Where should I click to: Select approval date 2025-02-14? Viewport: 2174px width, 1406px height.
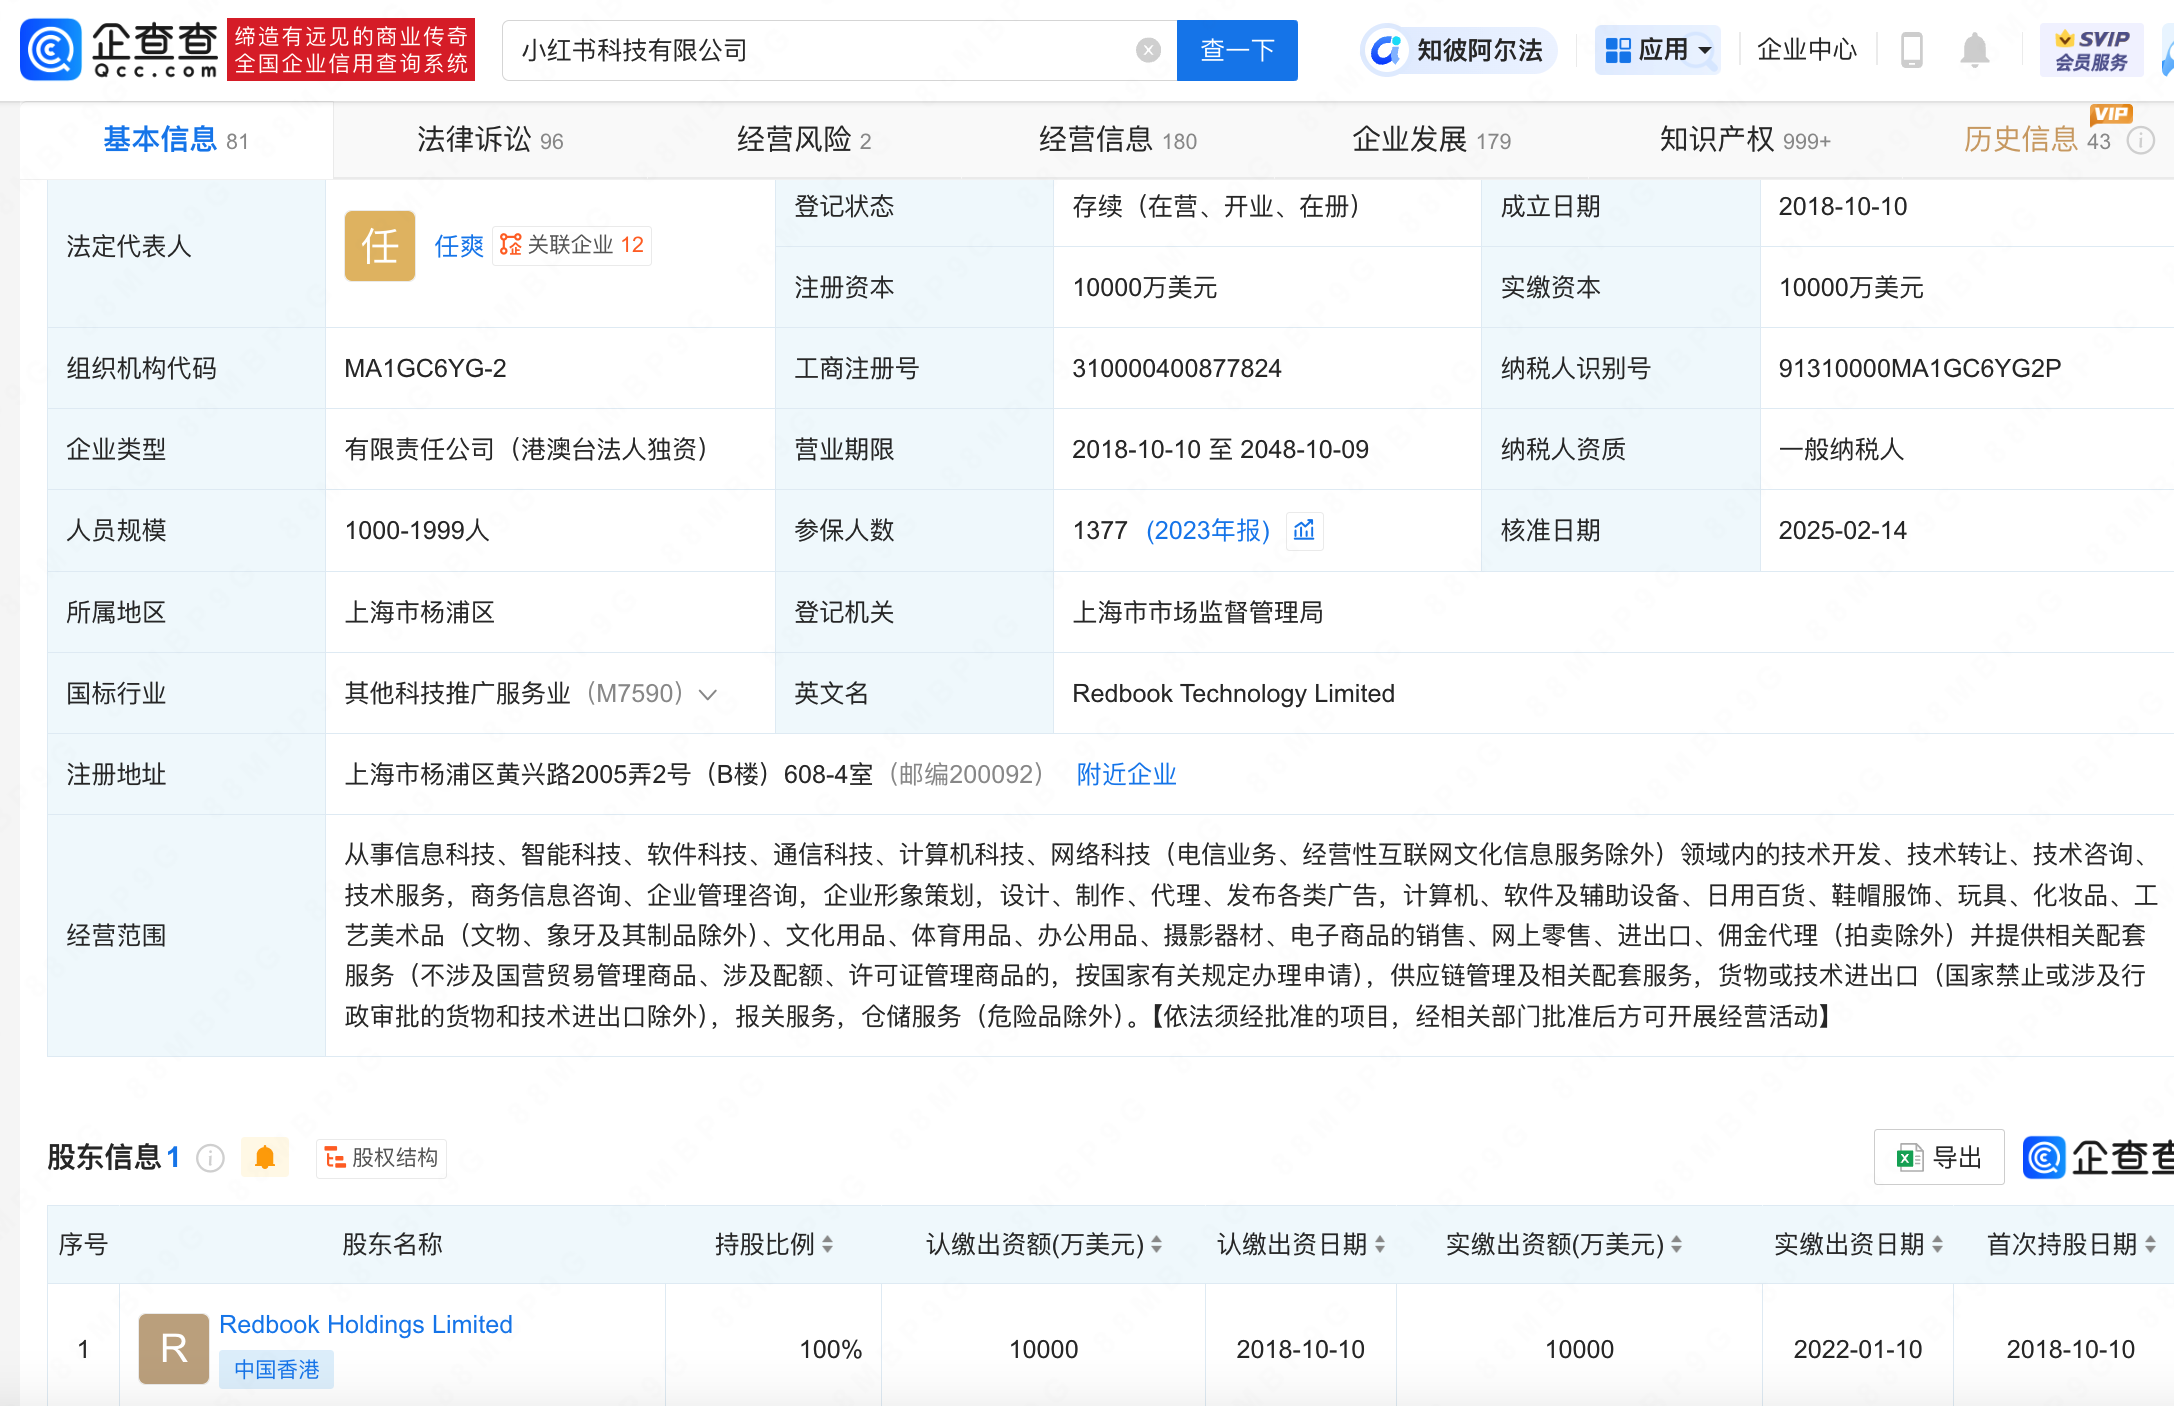[x=1842, y=531]
